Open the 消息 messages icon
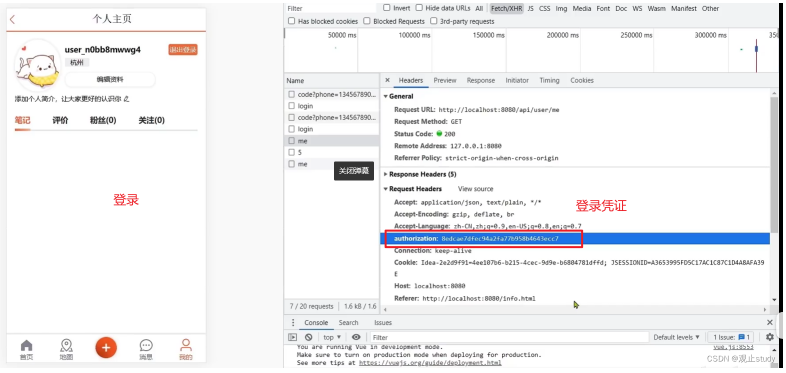Screen dimensions: 786x373 tap(146, 349)
